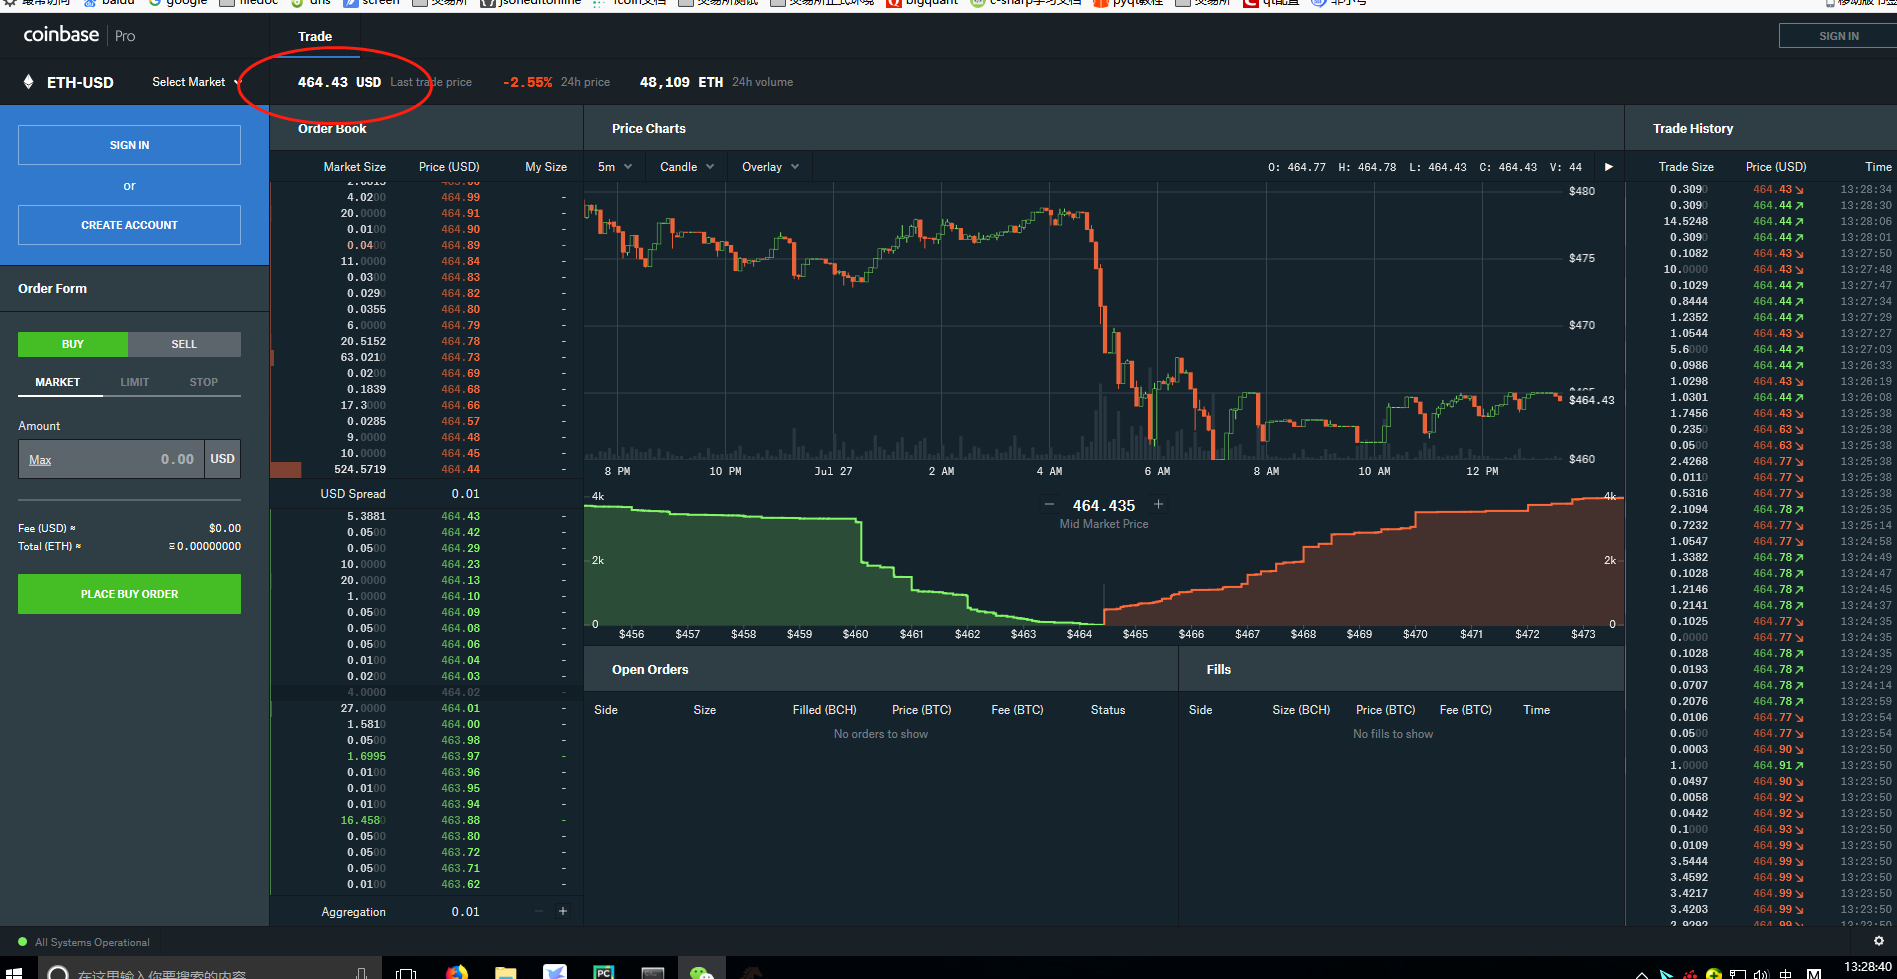1897x979 pixels.
Task: Click the Status column header in Open Orders
Action: coord(1108,710)
